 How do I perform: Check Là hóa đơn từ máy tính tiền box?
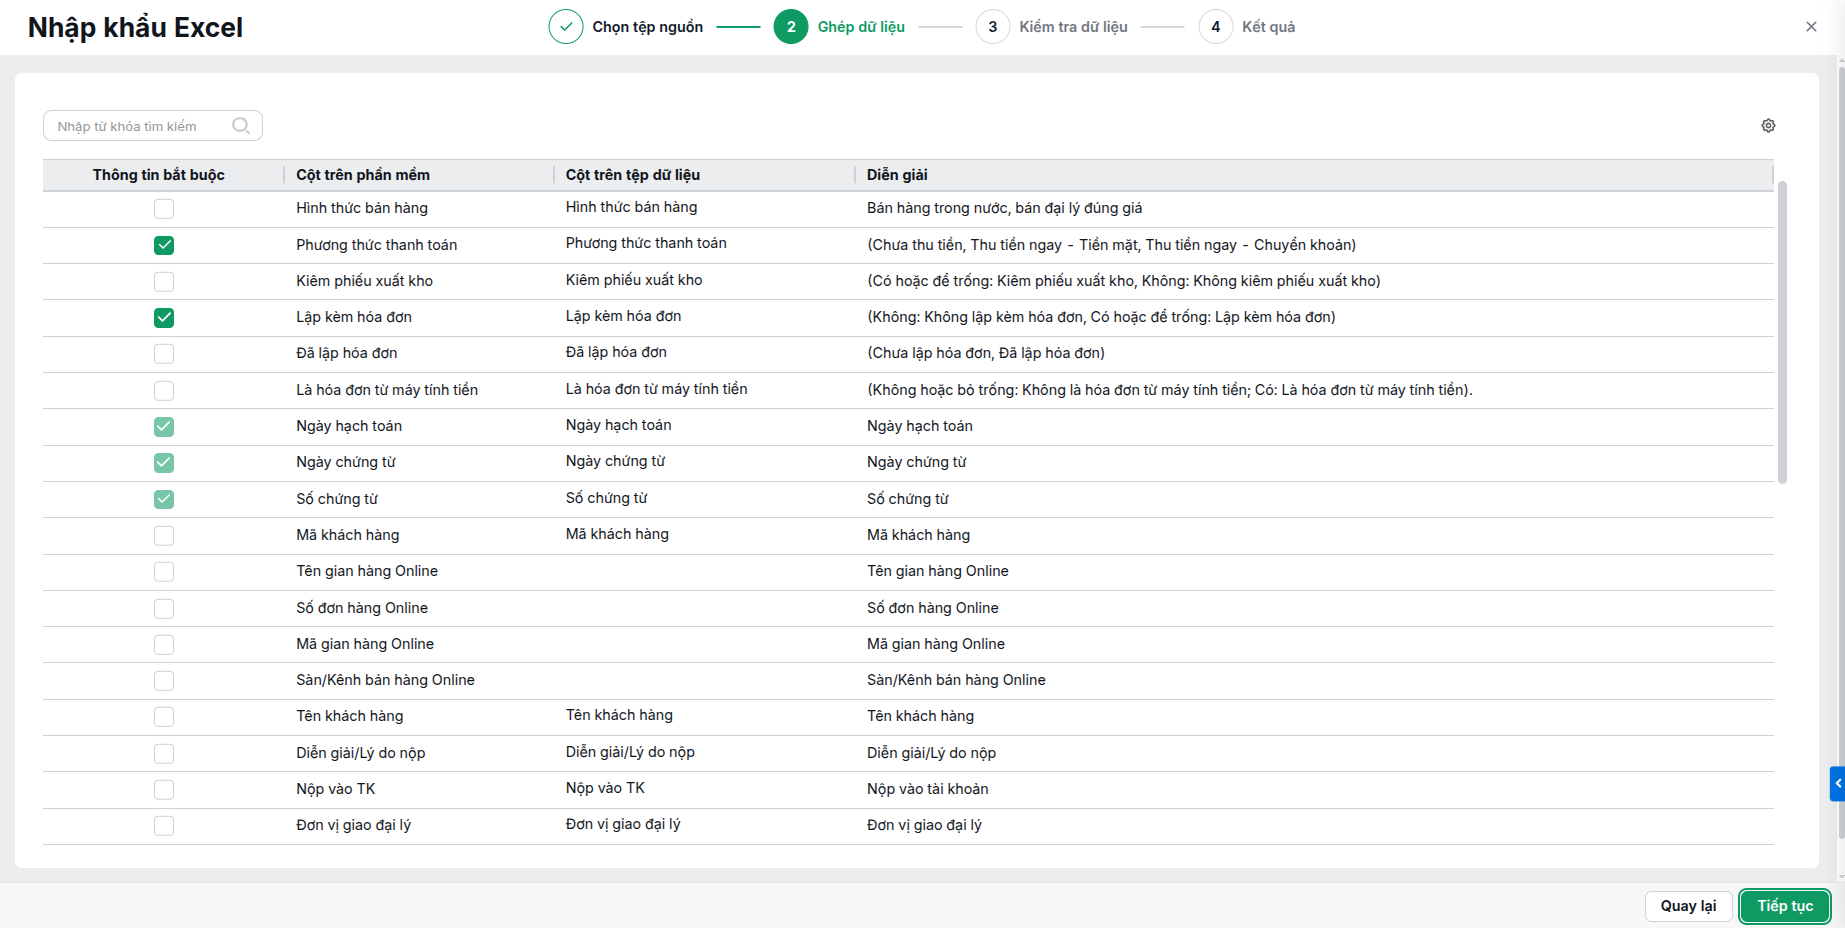coord(164,390)
